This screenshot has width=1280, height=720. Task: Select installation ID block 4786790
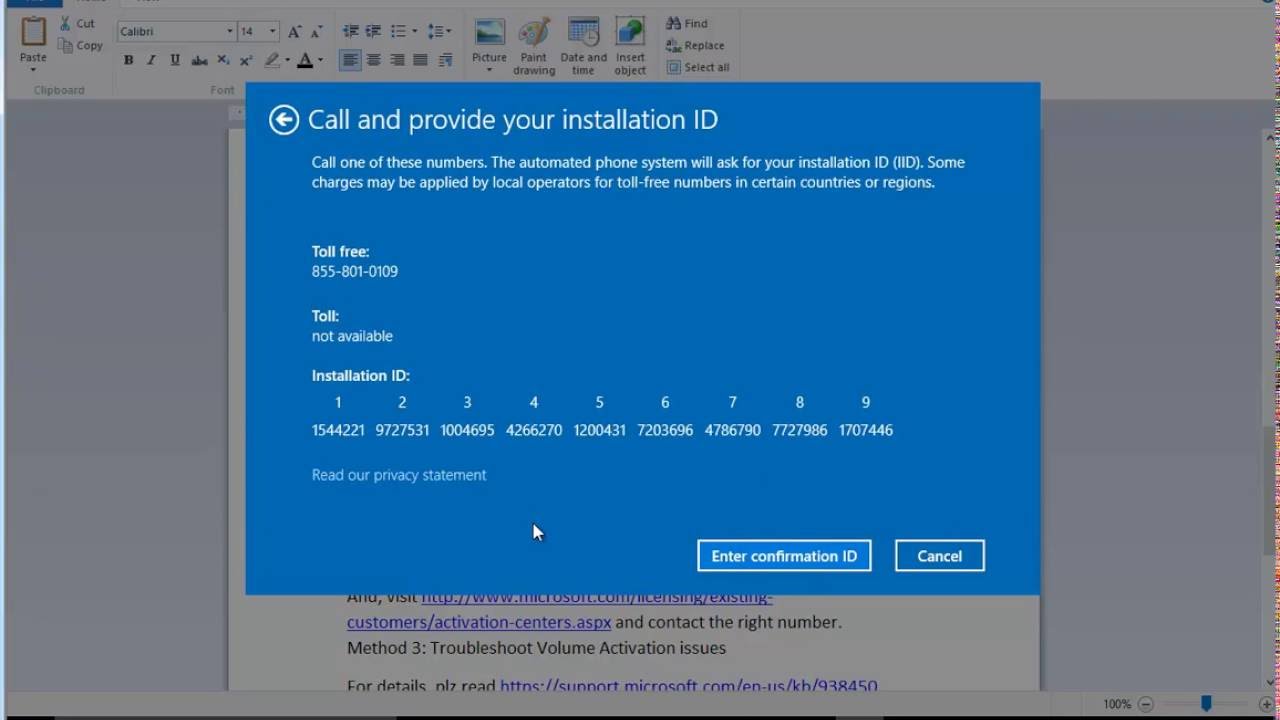732,430
